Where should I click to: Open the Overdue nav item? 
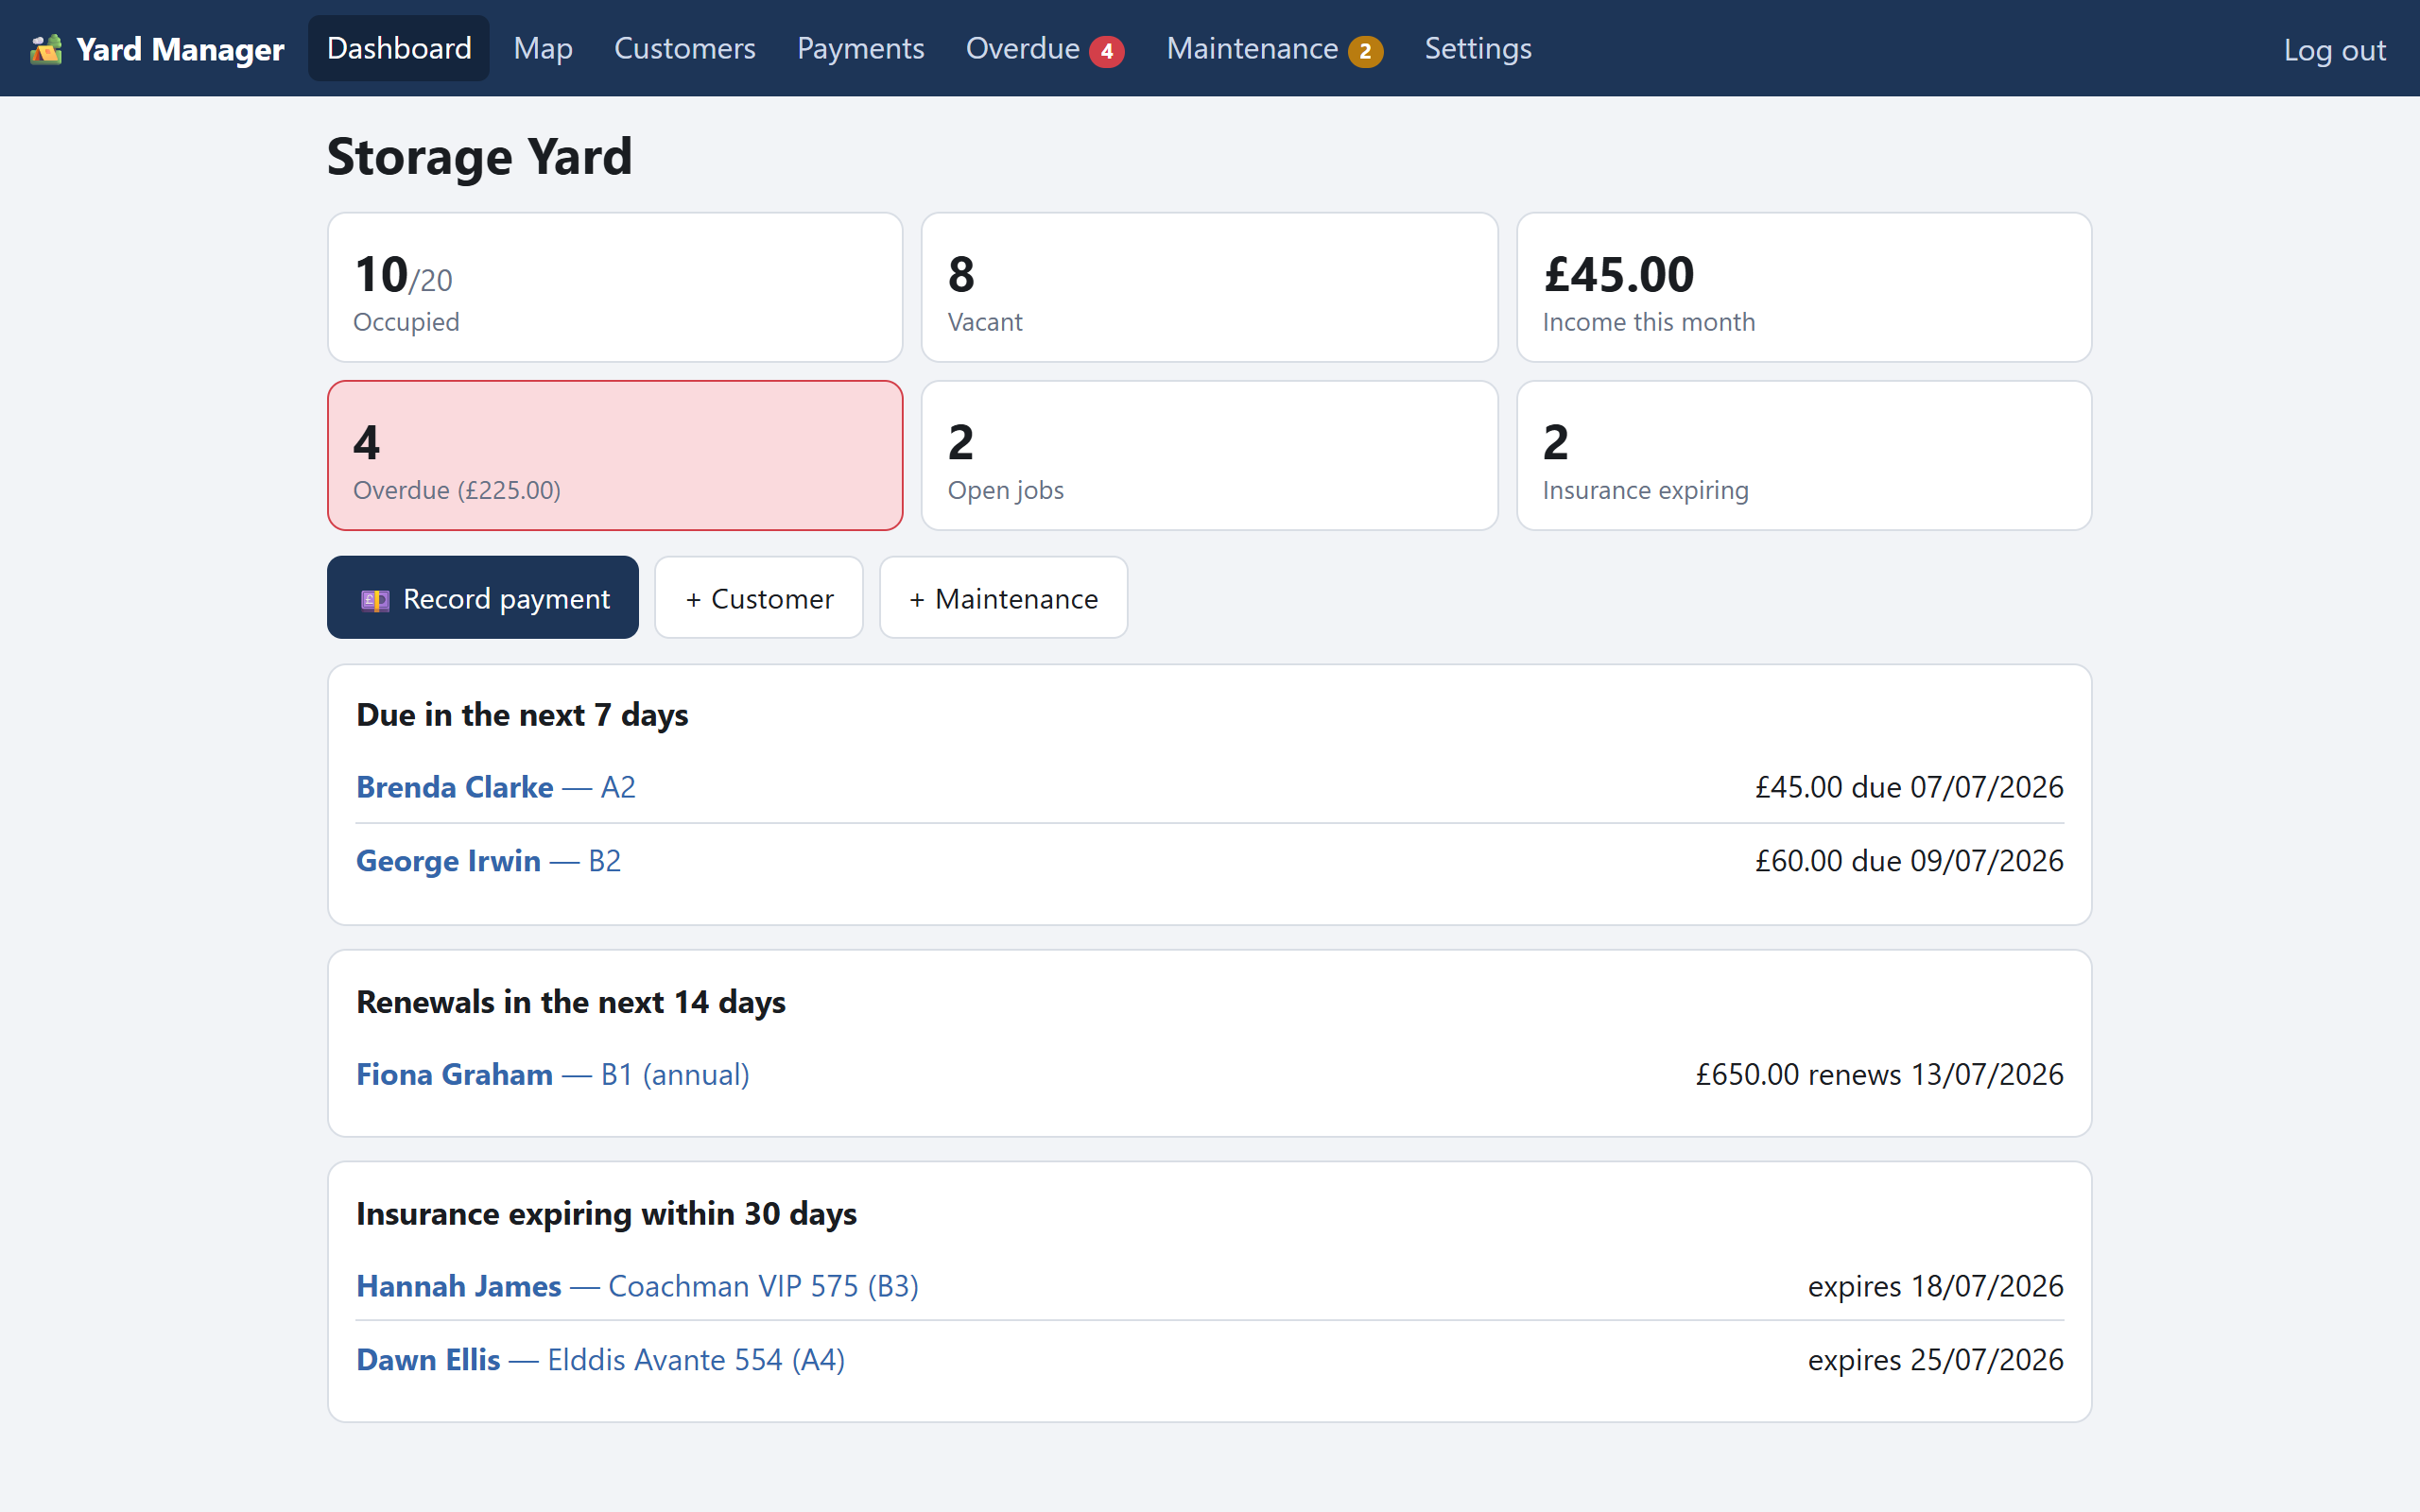[x=1045, y=48]
